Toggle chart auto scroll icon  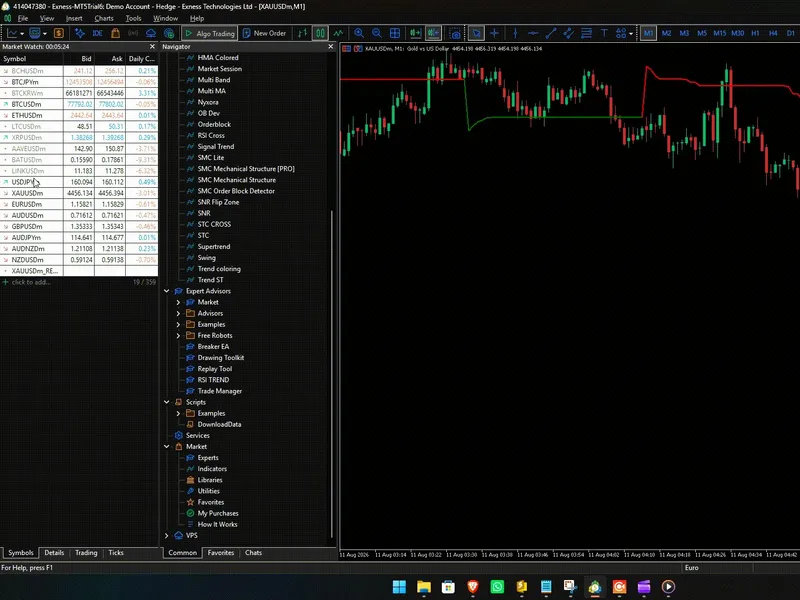click(x=415, y=33)
